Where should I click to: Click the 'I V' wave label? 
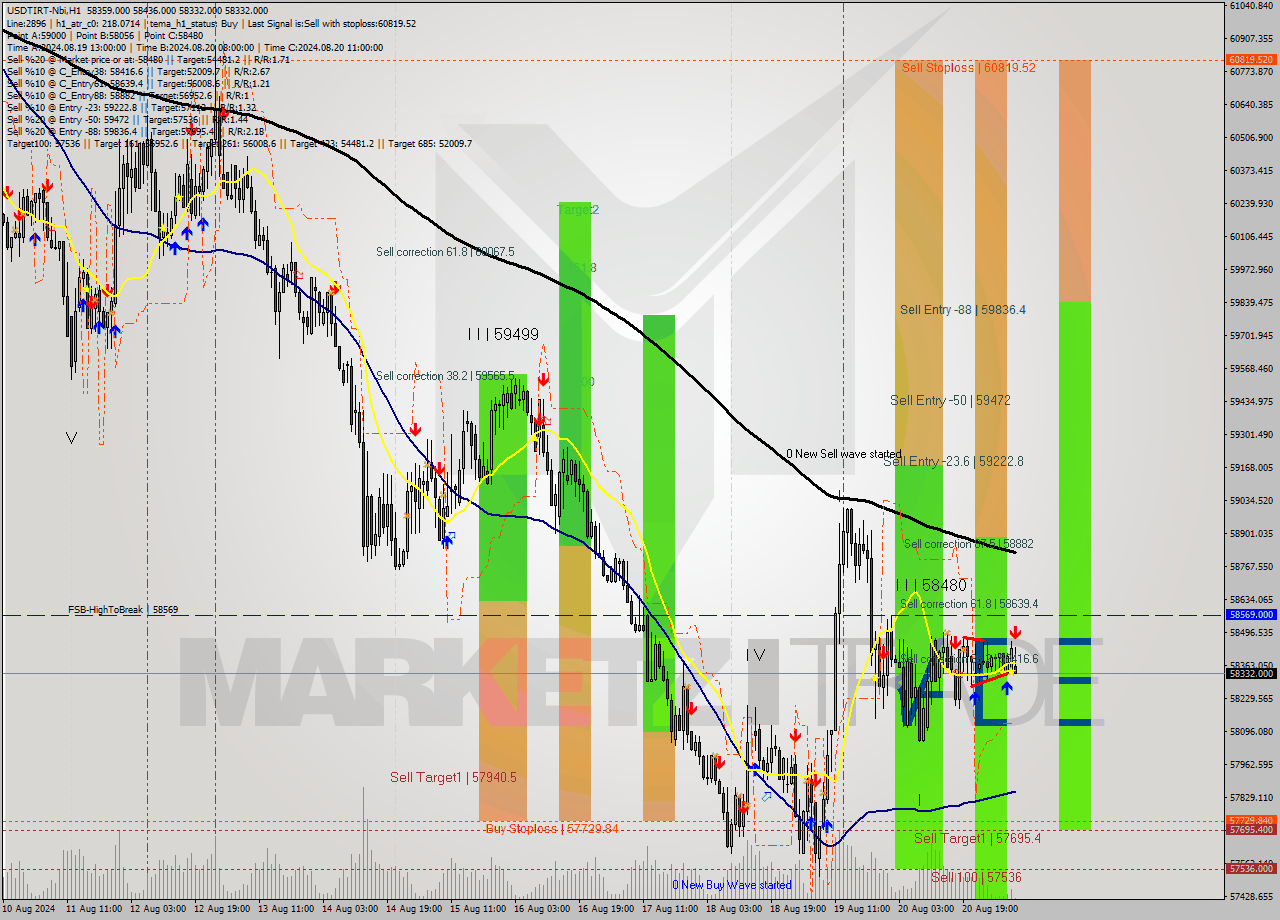click(756, 655)
